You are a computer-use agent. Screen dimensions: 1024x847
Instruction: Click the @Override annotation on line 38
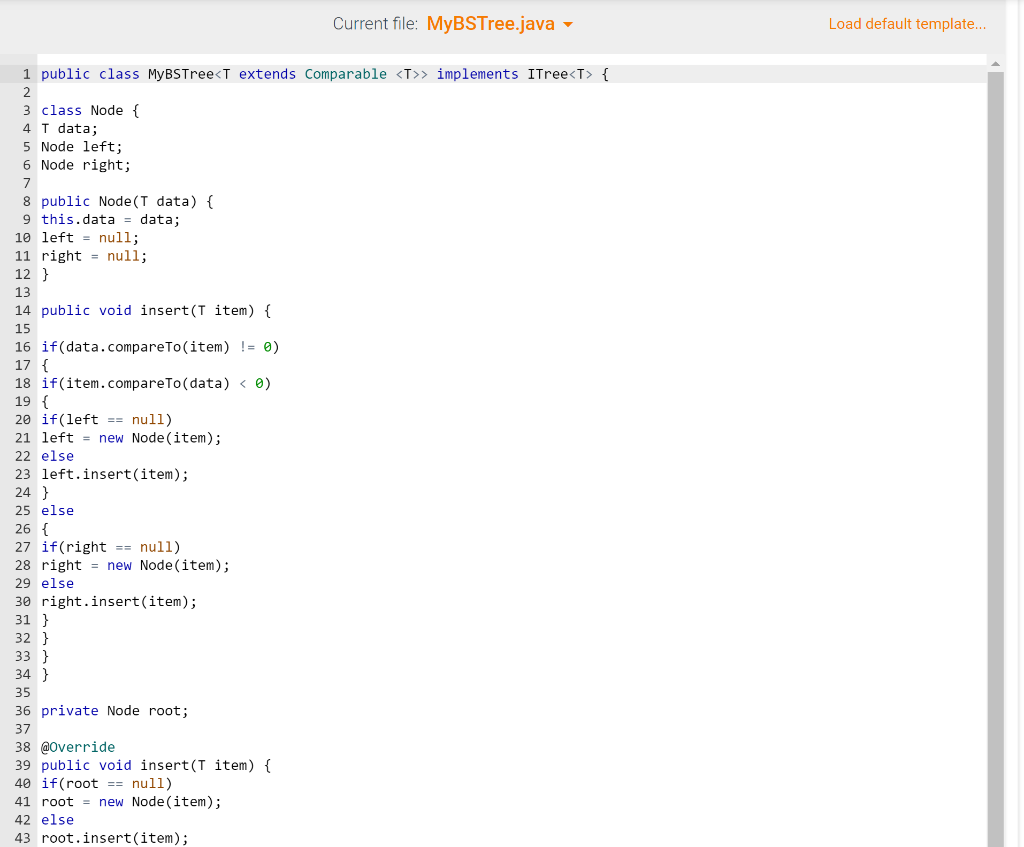[x=78, y=746]
